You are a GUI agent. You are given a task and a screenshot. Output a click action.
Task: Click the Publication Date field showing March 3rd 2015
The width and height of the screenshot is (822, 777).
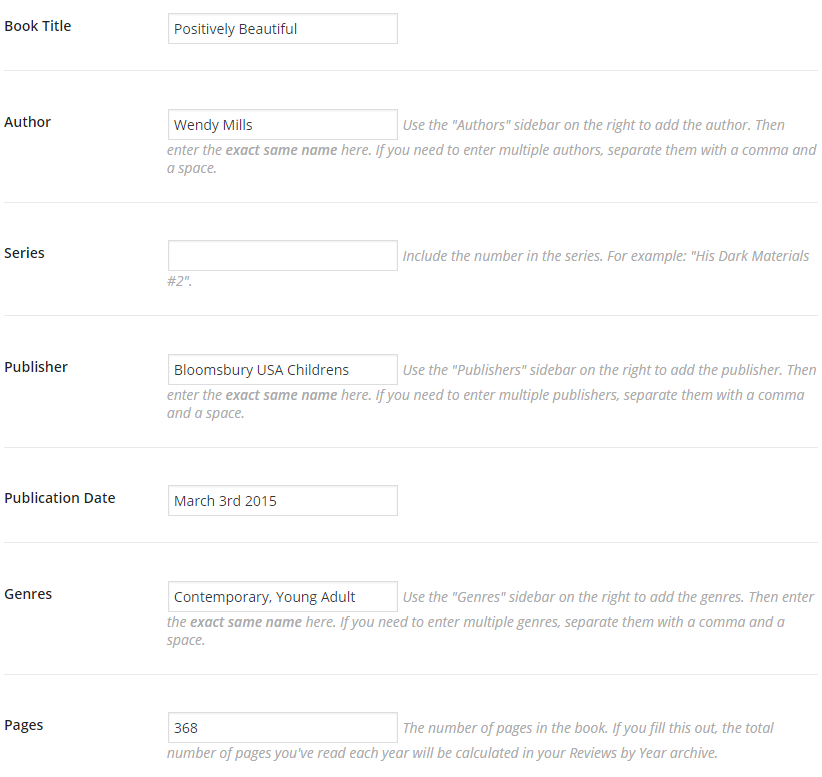click(283, 501)
